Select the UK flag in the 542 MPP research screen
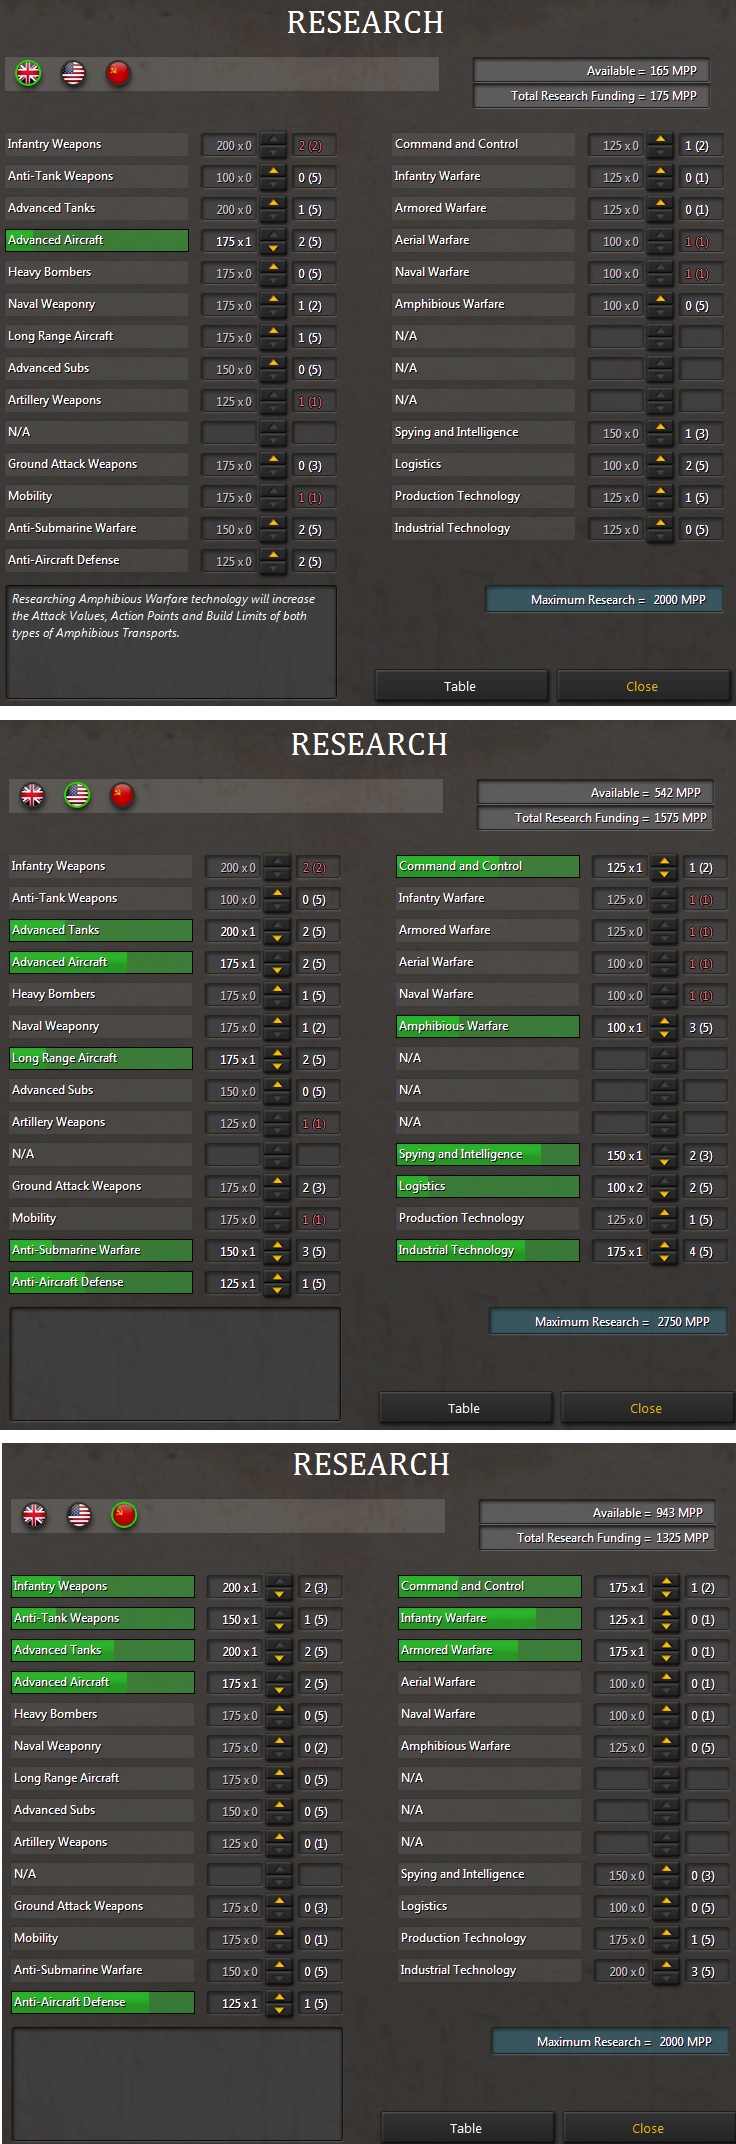The height and width of the screenshot is (2144, 736). pyautogui.click(x=33, y=796)
